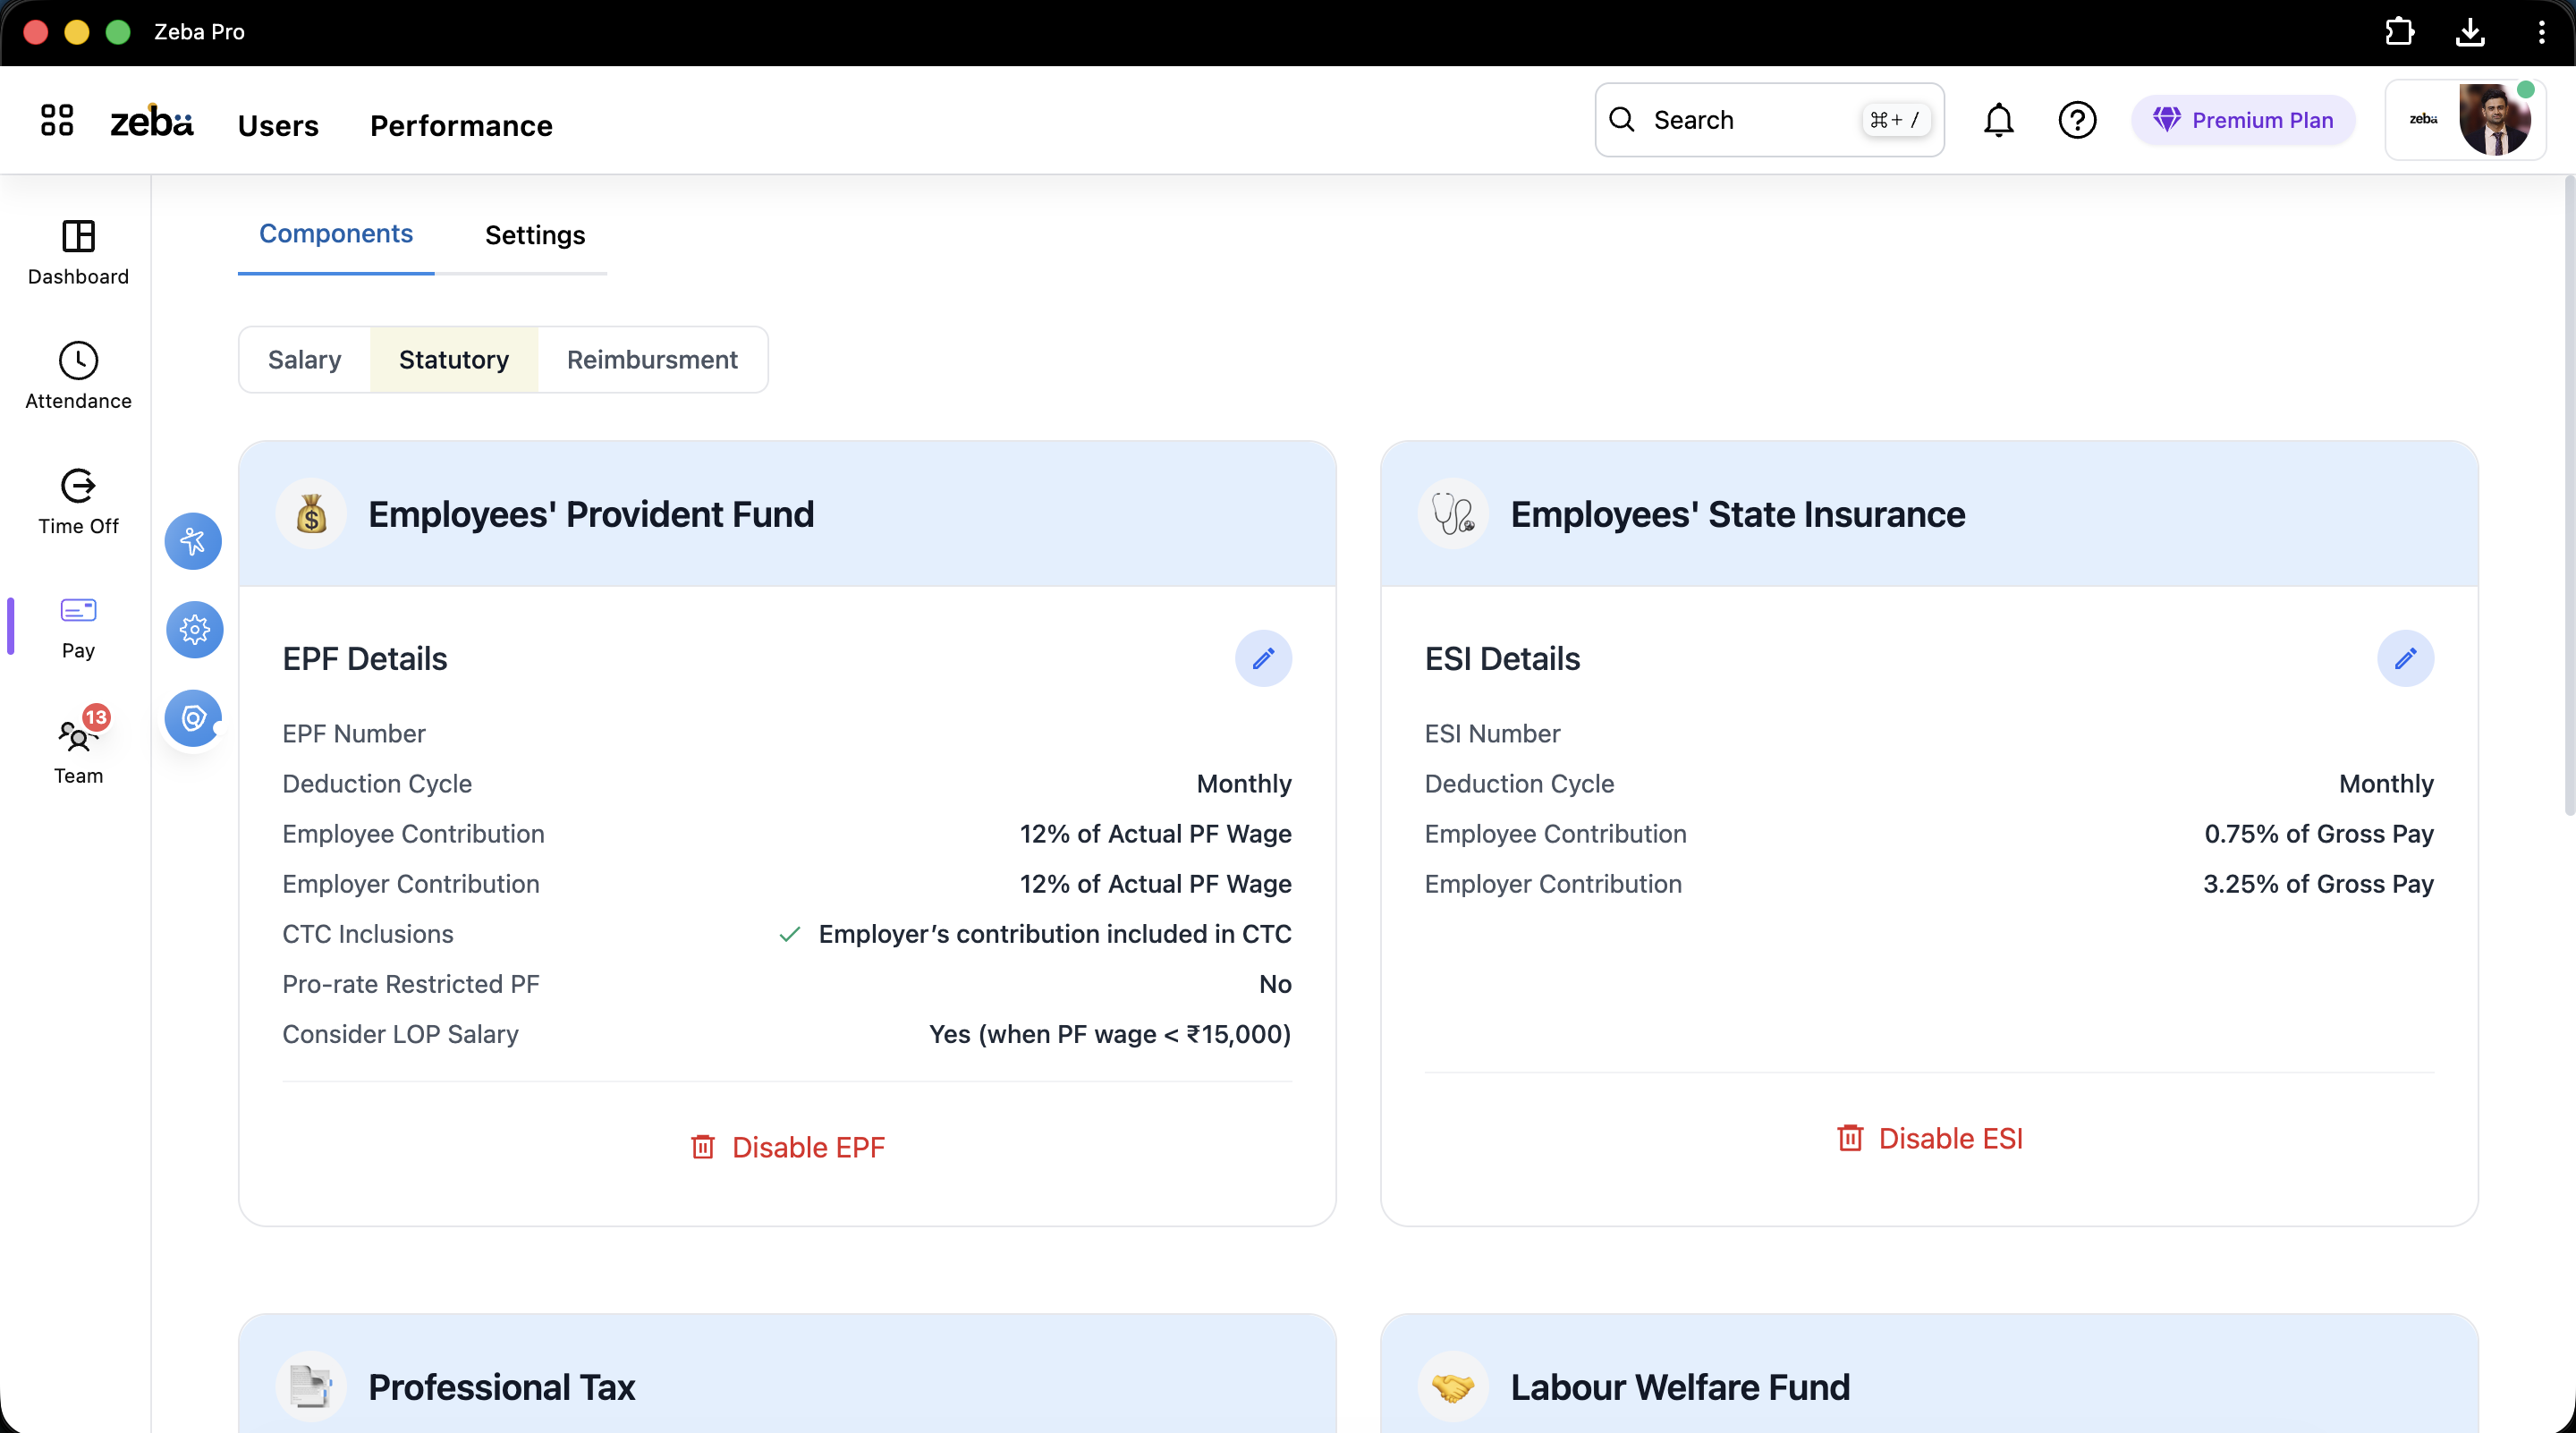This screenshot has width=2576, height=1433.
Task: Edit ESI Details with pencil icon
Action: click(x=2405, y=658)
